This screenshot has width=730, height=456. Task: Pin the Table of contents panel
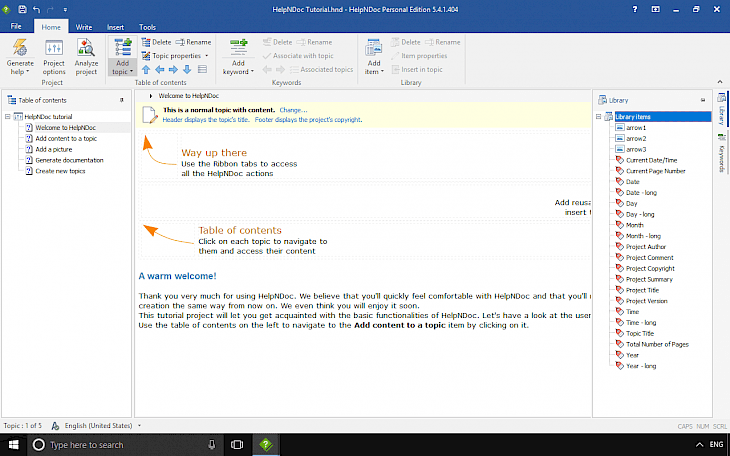tap(122, 100)
